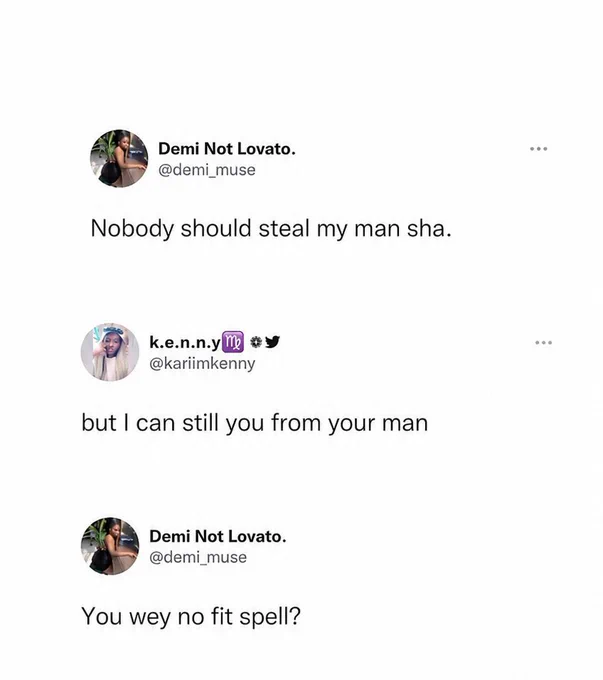Click the word "steal" in Demi's first tweet
The image size is (603, 680).
pyautogui.click(x=284, y=228)
